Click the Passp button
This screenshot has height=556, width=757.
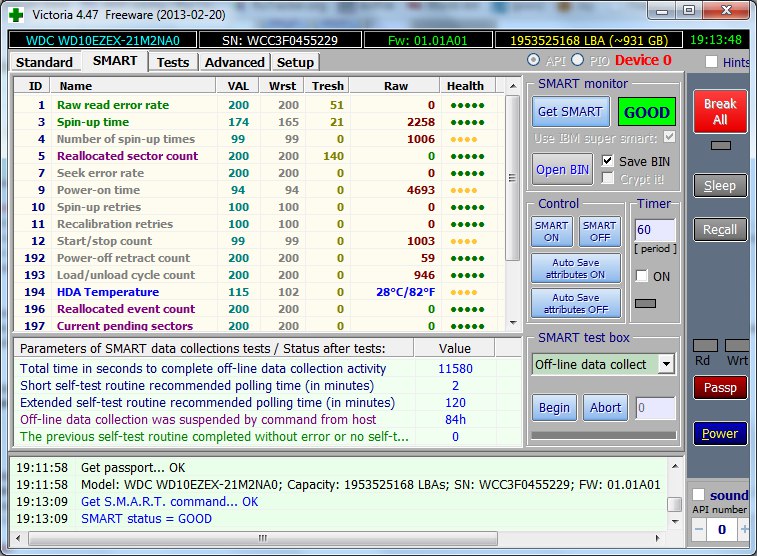point(719,387)
